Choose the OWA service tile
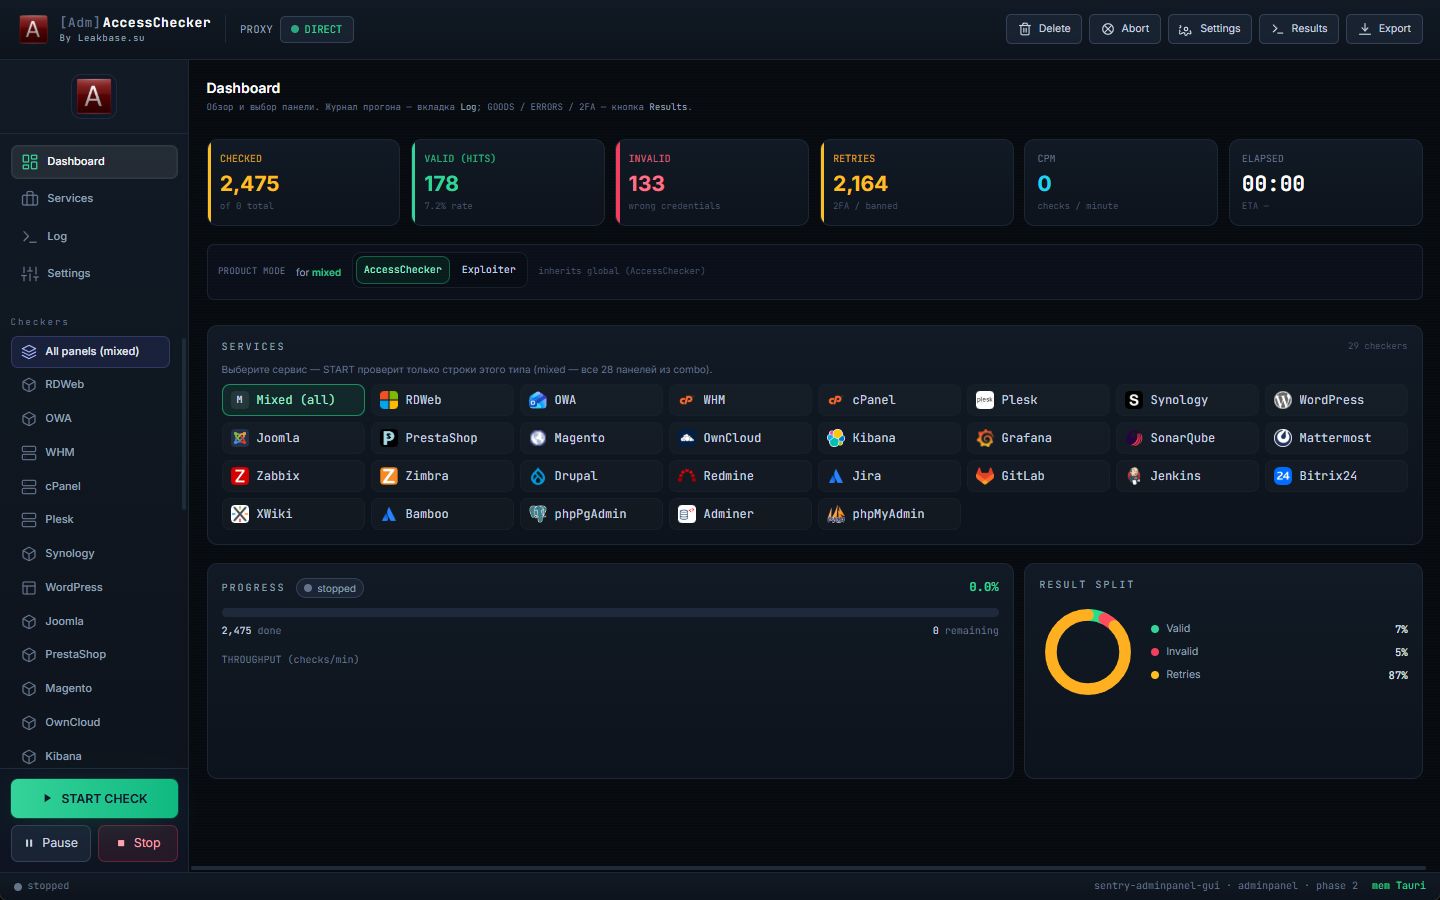1440x900 pixels. 591,400
